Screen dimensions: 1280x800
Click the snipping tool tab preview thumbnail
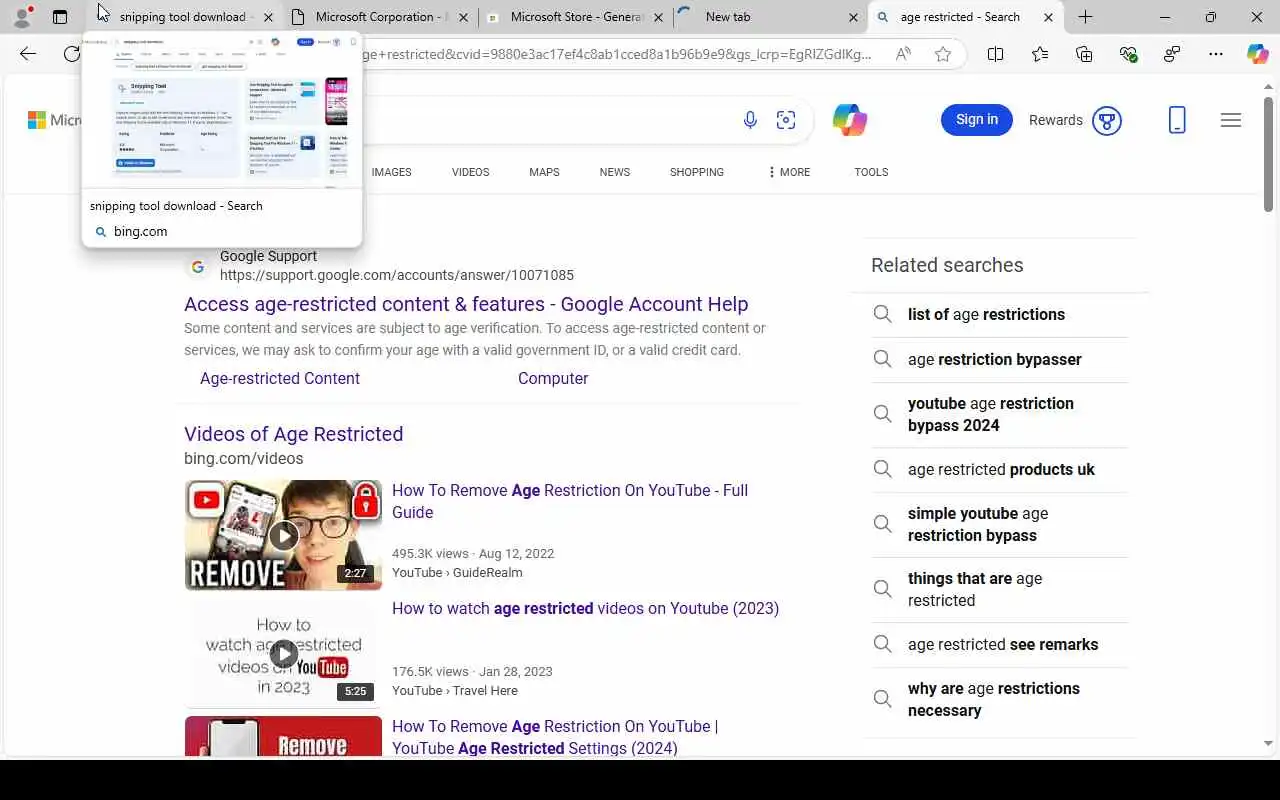[x=222, y=109]
